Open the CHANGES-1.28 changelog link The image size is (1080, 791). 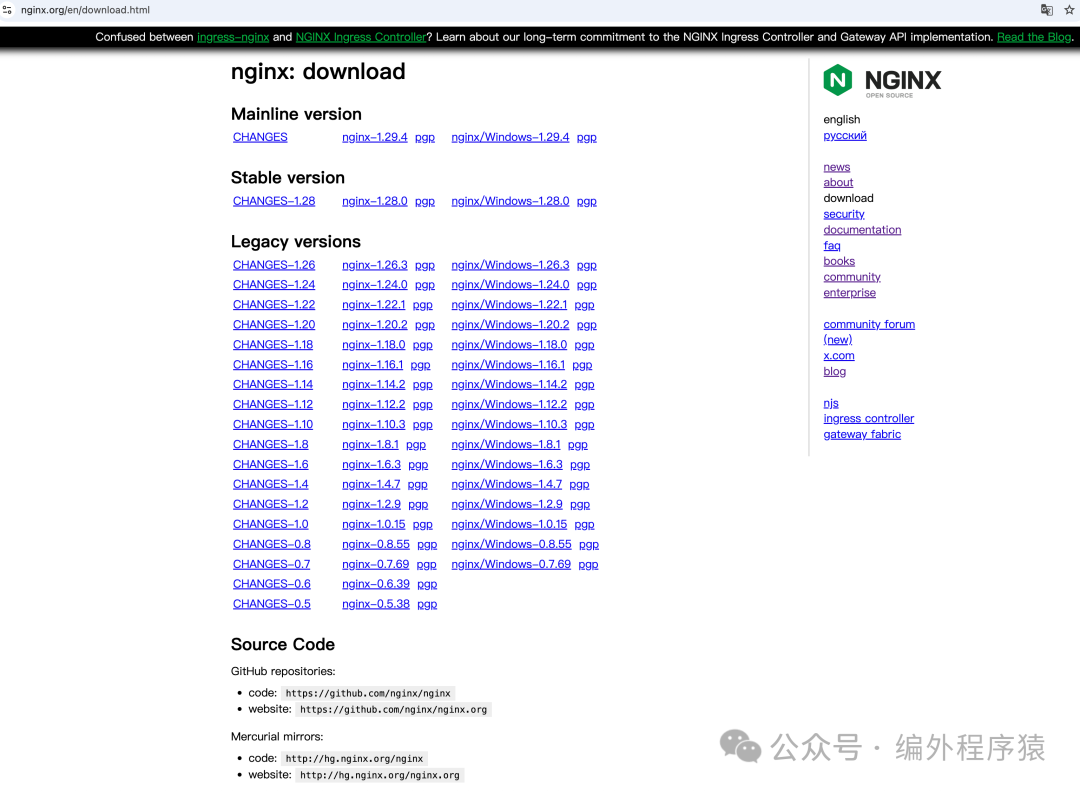pos(273,202)
